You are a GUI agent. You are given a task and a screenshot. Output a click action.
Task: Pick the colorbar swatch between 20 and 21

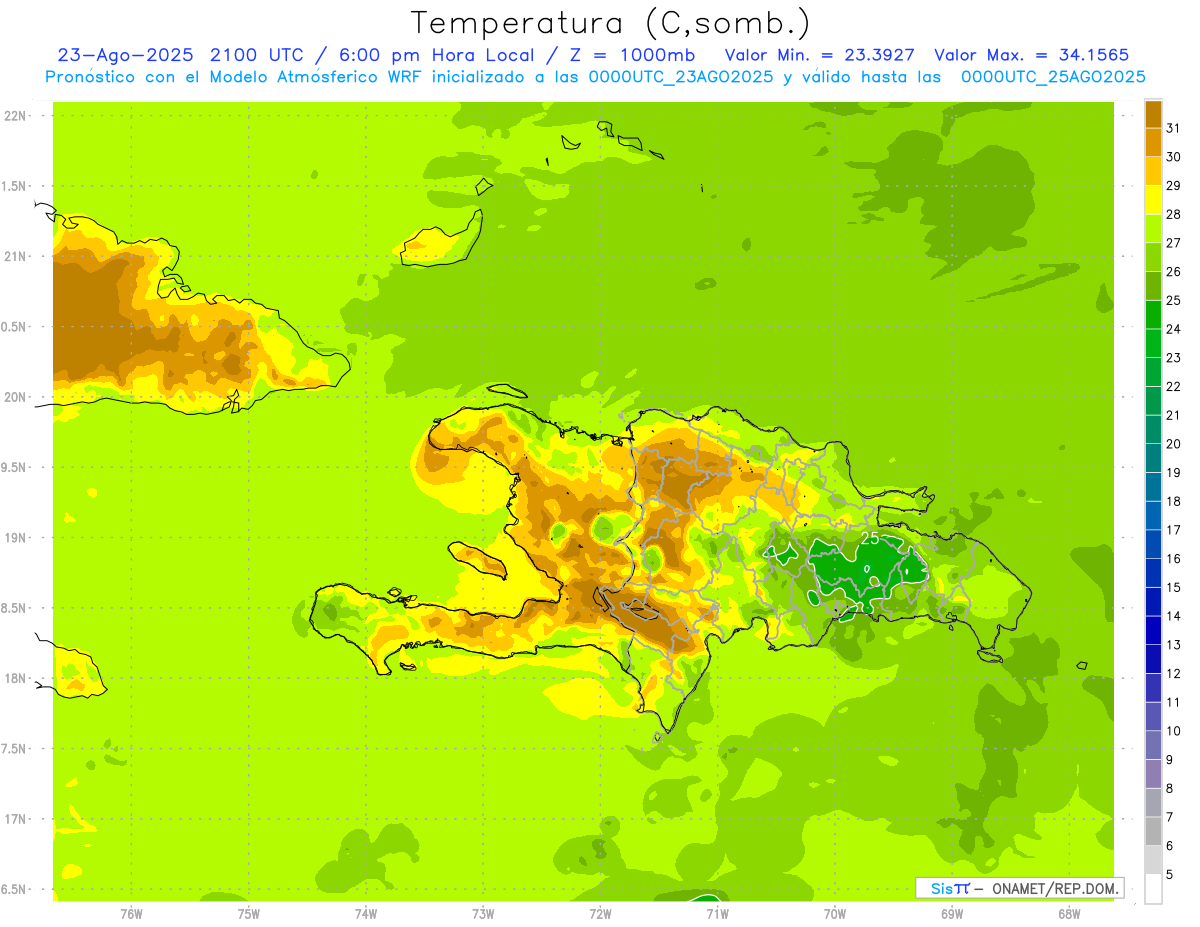[x=1153, y=430]
